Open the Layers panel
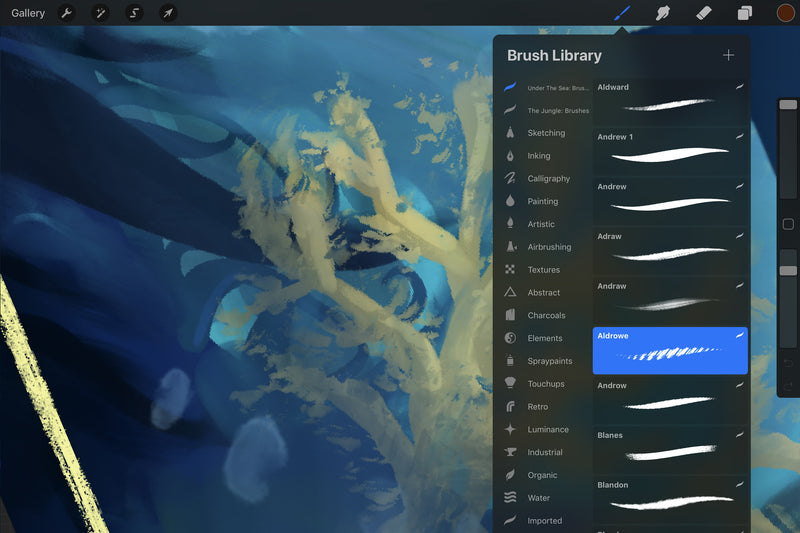 [745, 13]
